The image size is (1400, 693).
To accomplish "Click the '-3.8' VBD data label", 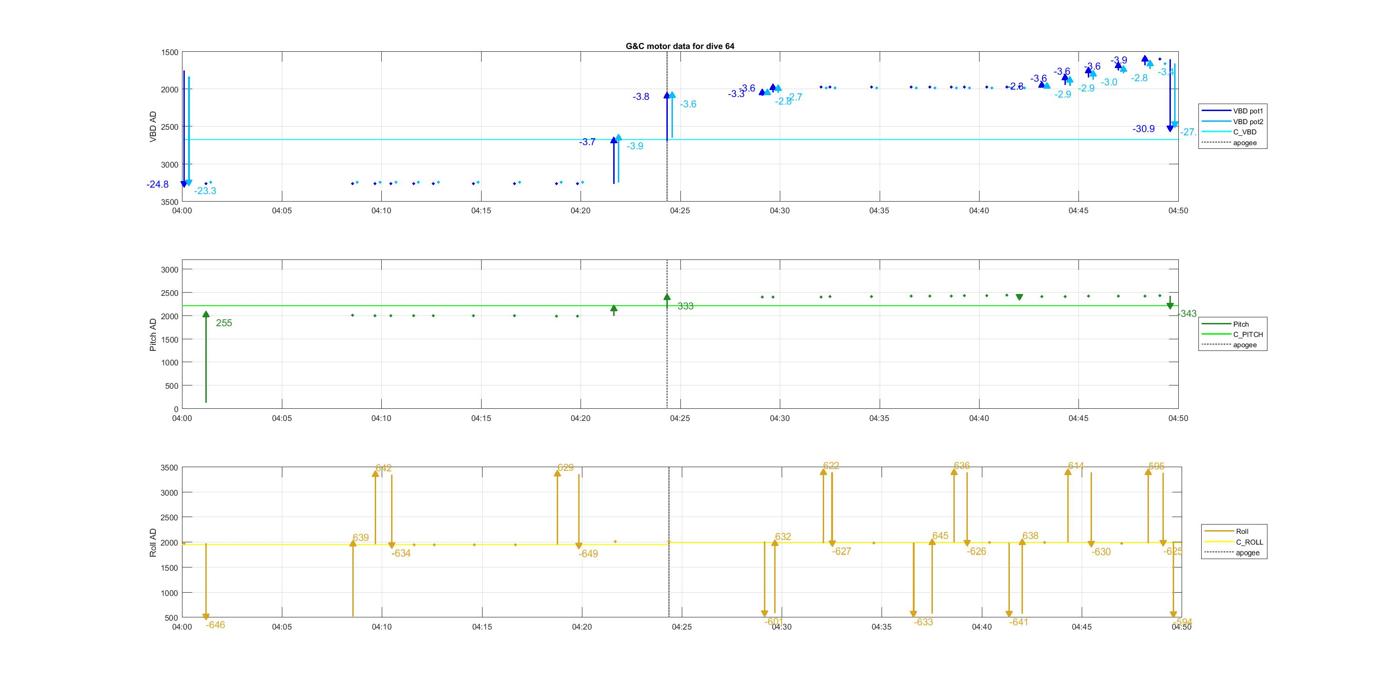I will point(641,97).
